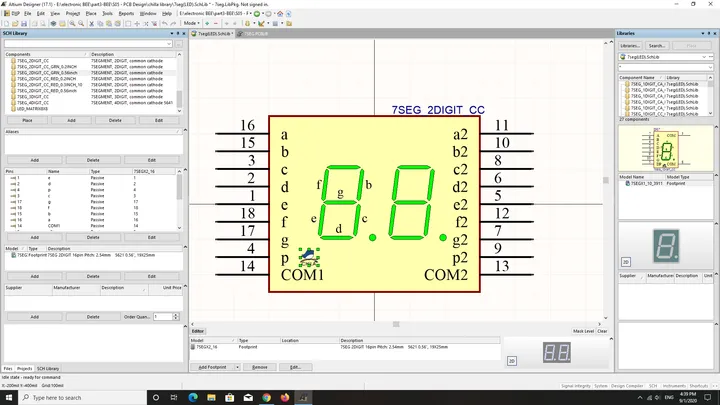Open Google Chrome from the taskbar
This screenshot has height=405, width=720.
coord(266,397)
